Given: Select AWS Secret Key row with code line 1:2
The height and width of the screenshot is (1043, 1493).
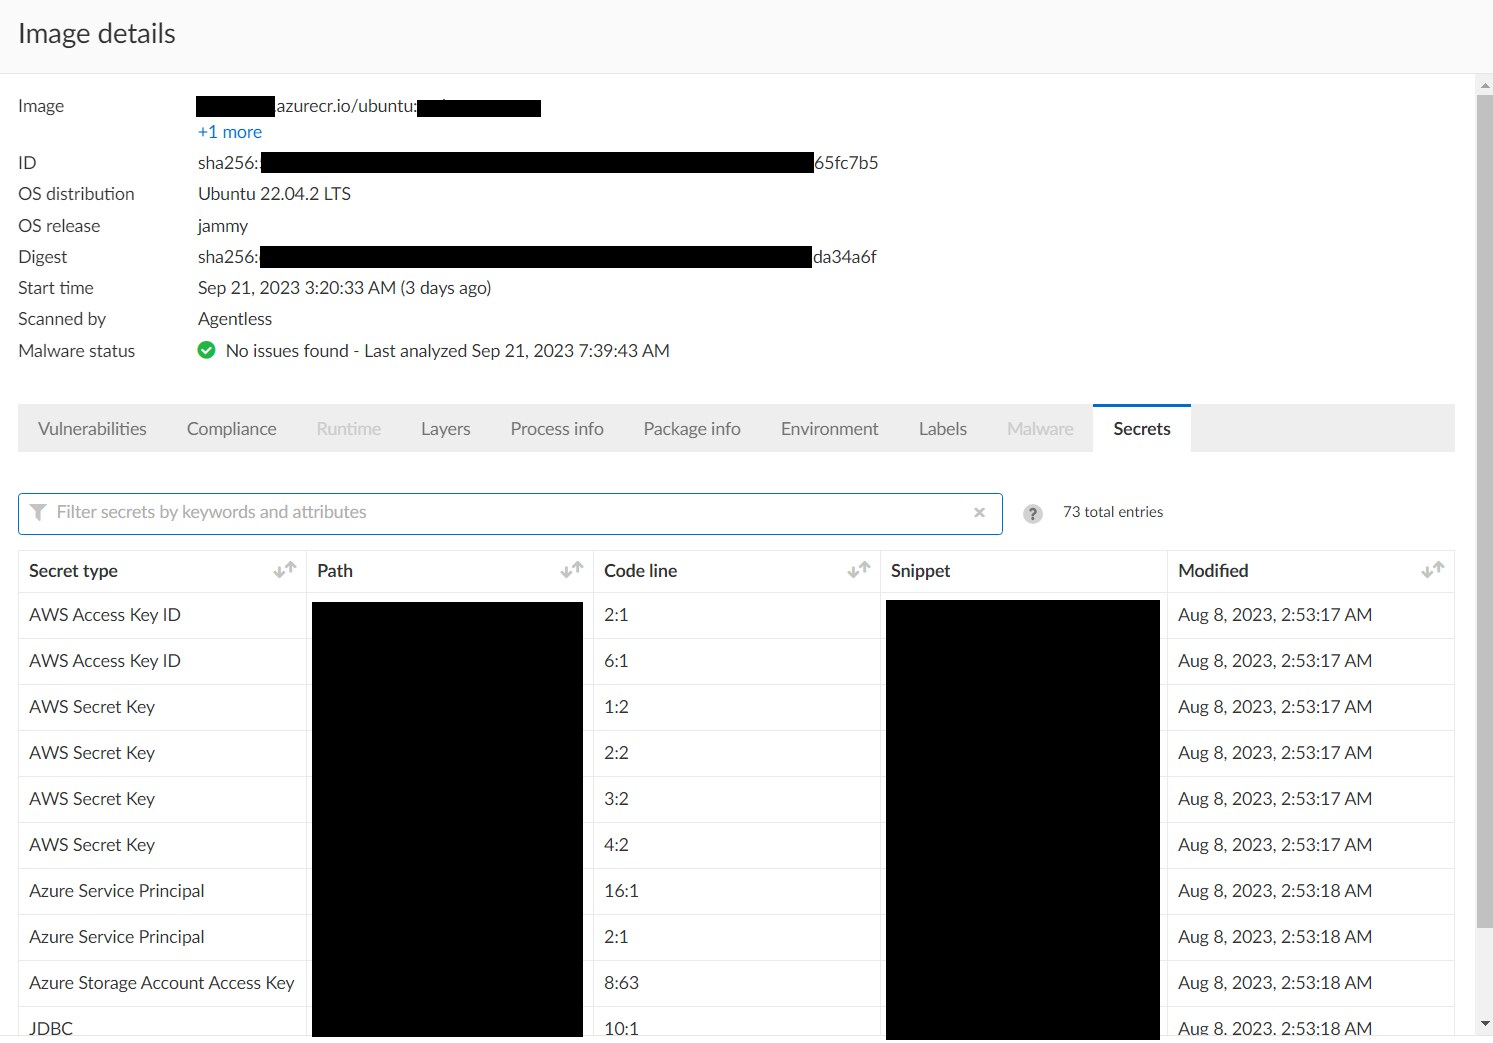Looking at the screenshot, I should tap(736, 707).
